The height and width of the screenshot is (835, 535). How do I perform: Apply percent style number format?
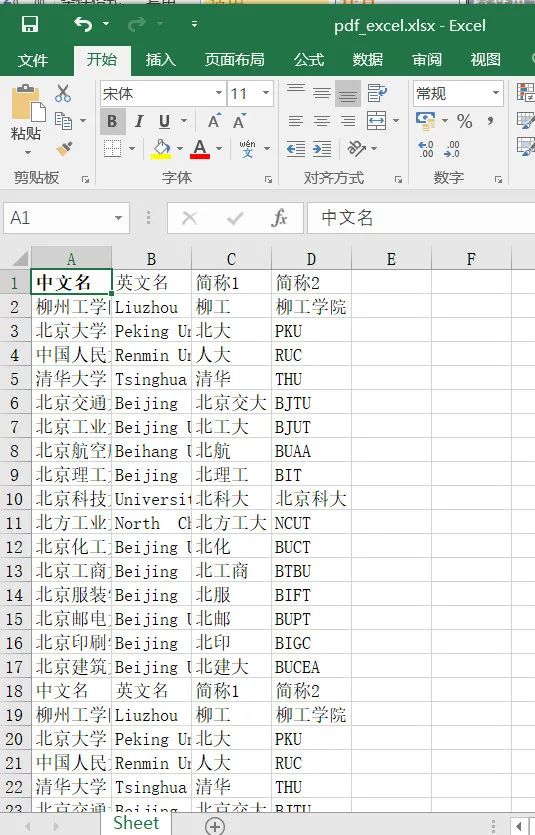pos(464,121)
